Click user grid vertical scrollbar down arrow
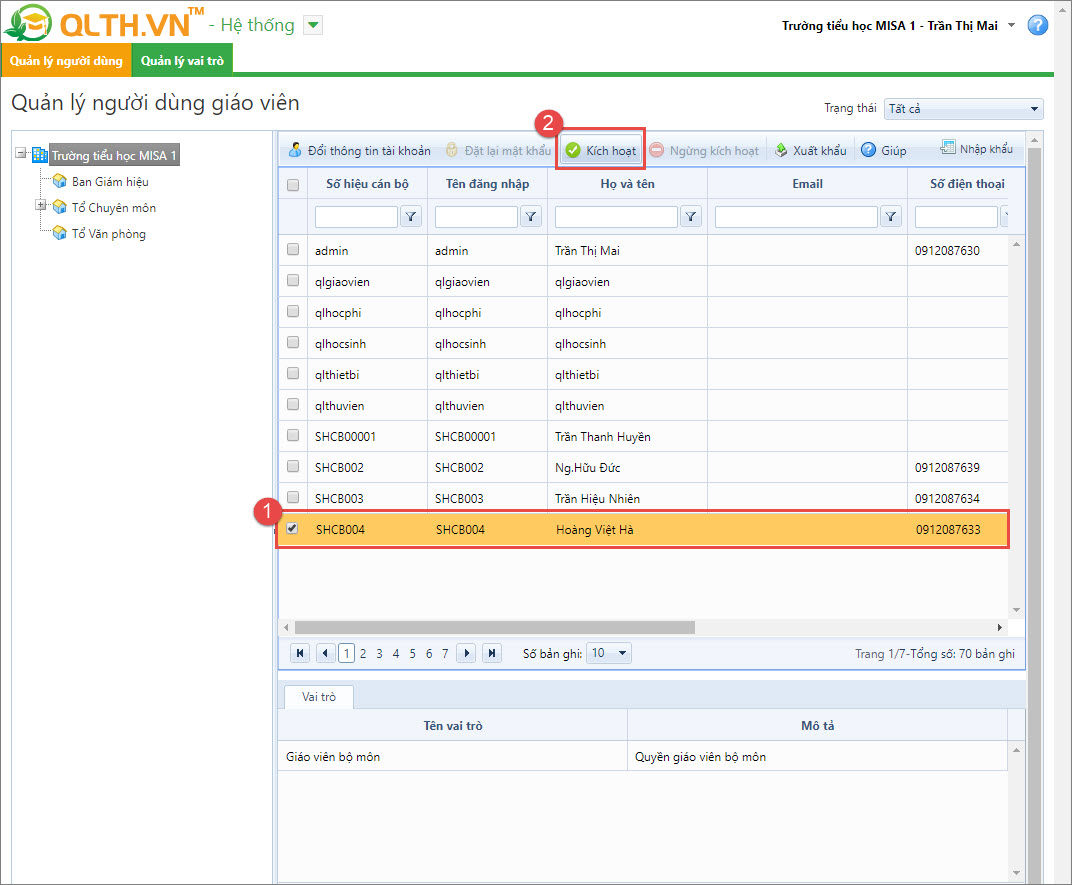1072x885 pixels. [1016, 609]
